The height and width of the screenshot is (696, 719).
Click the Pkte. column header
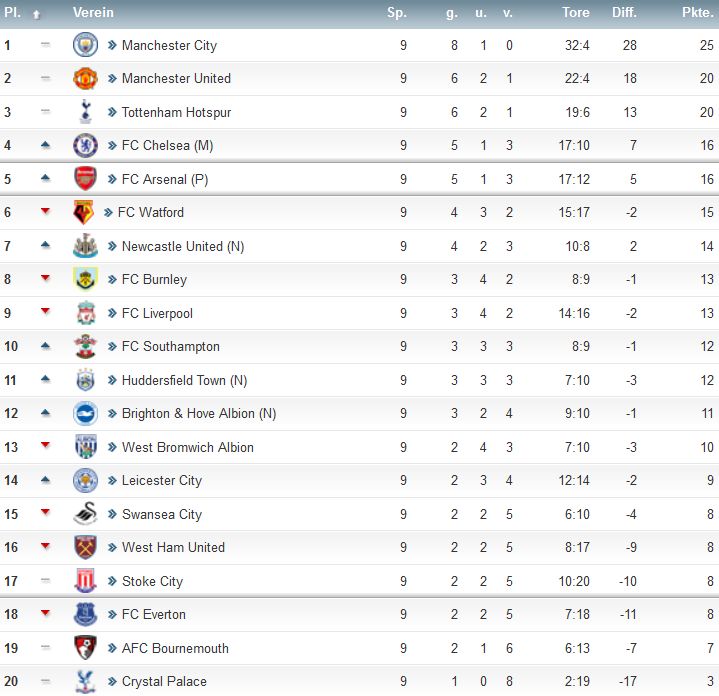[697, 12]
